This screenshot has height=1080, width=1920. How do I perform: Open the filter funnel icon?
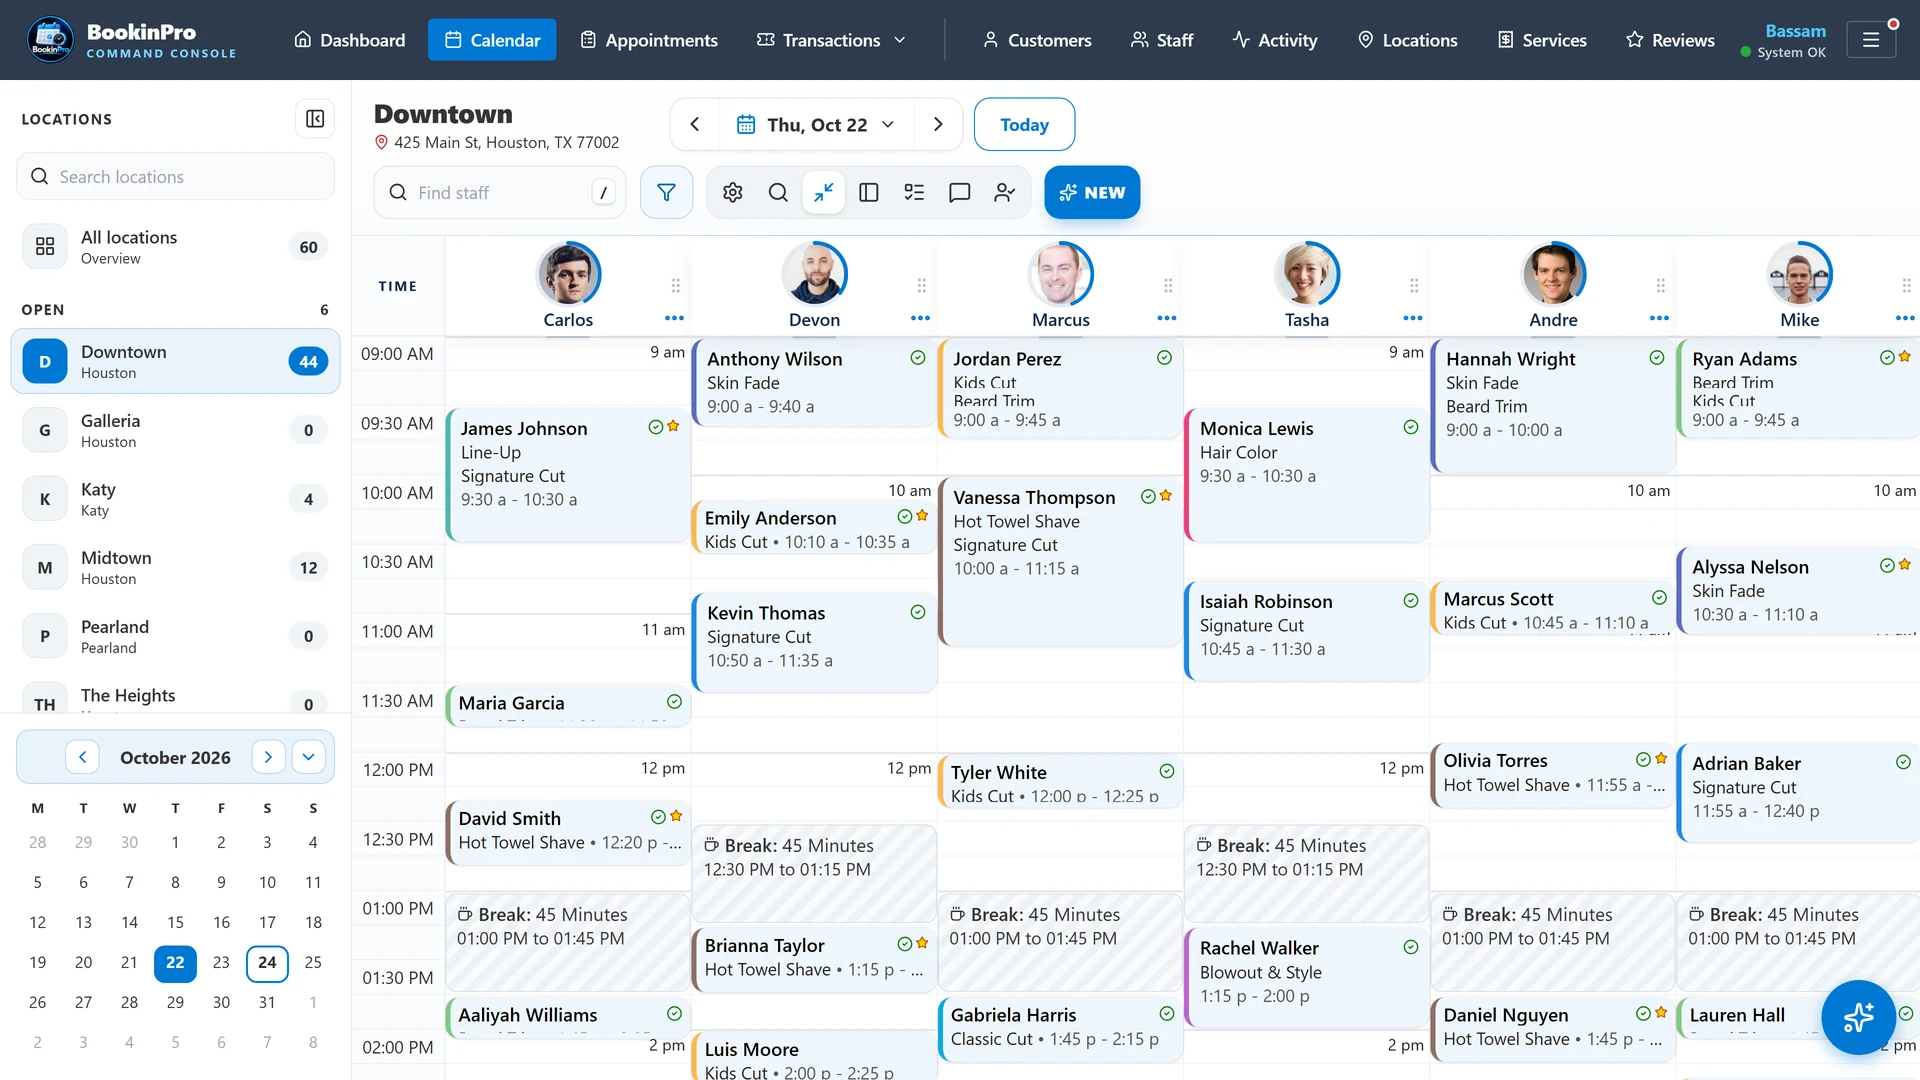[x=666, y=192]
